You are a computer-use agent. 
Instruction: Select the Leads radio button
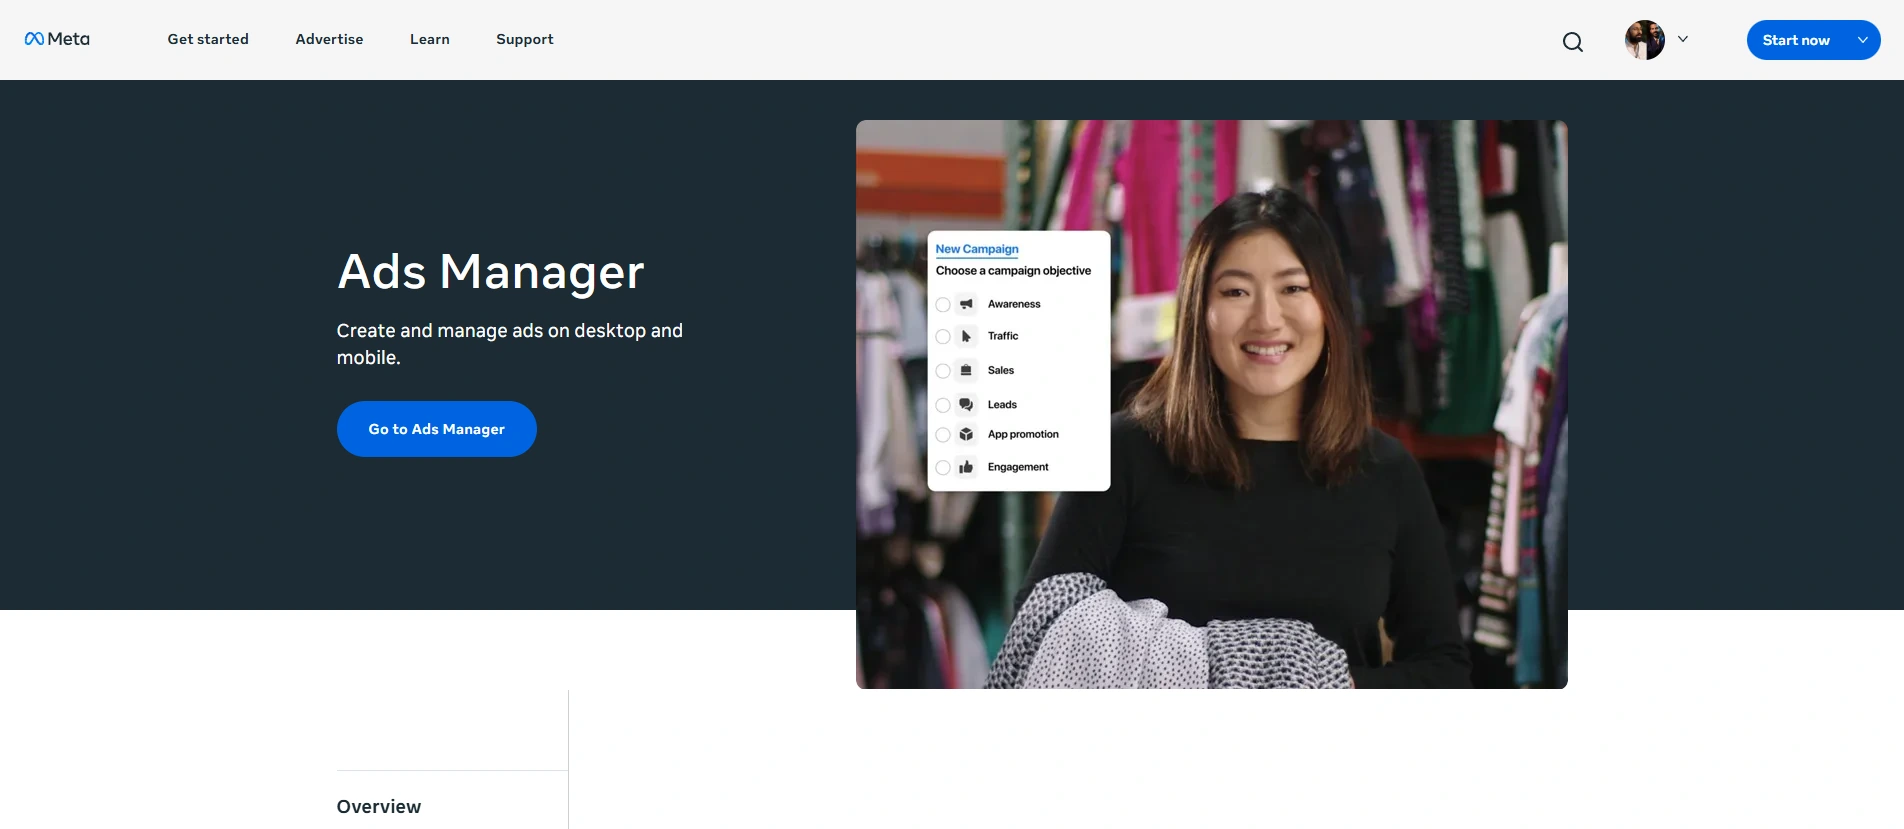coord(943,405)
